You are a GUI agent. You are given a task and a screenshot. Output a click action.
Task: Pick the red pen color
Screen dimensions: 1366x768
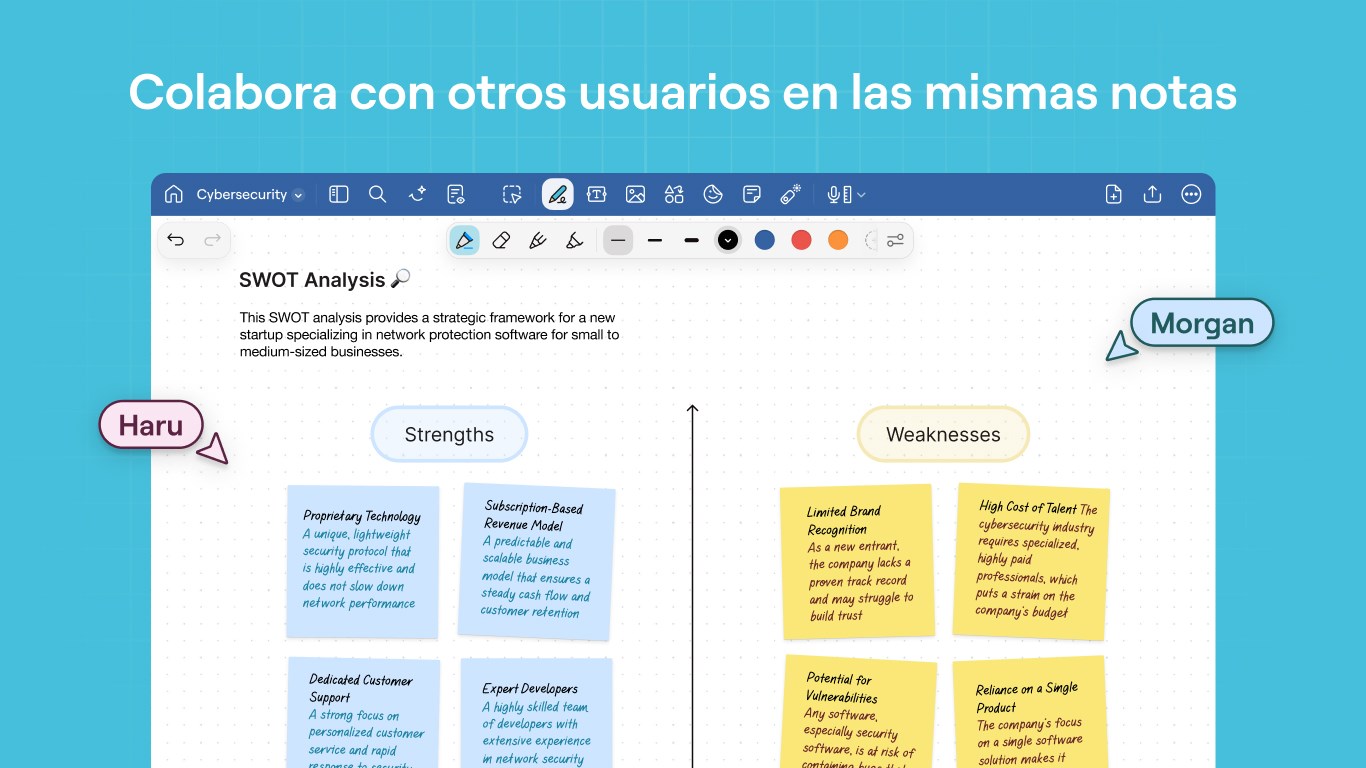click(x=801, y=240)
